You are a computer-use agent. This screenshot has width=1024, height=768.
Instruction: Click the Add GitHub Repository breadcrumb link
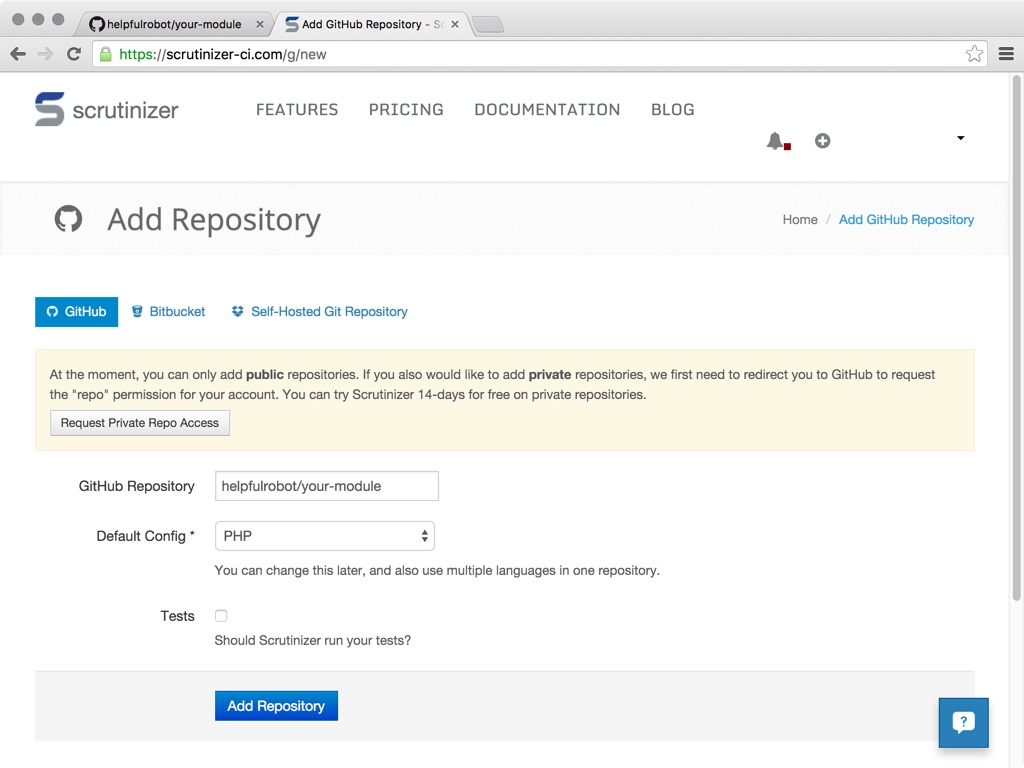pyautogui.click(x=906, y=219)
